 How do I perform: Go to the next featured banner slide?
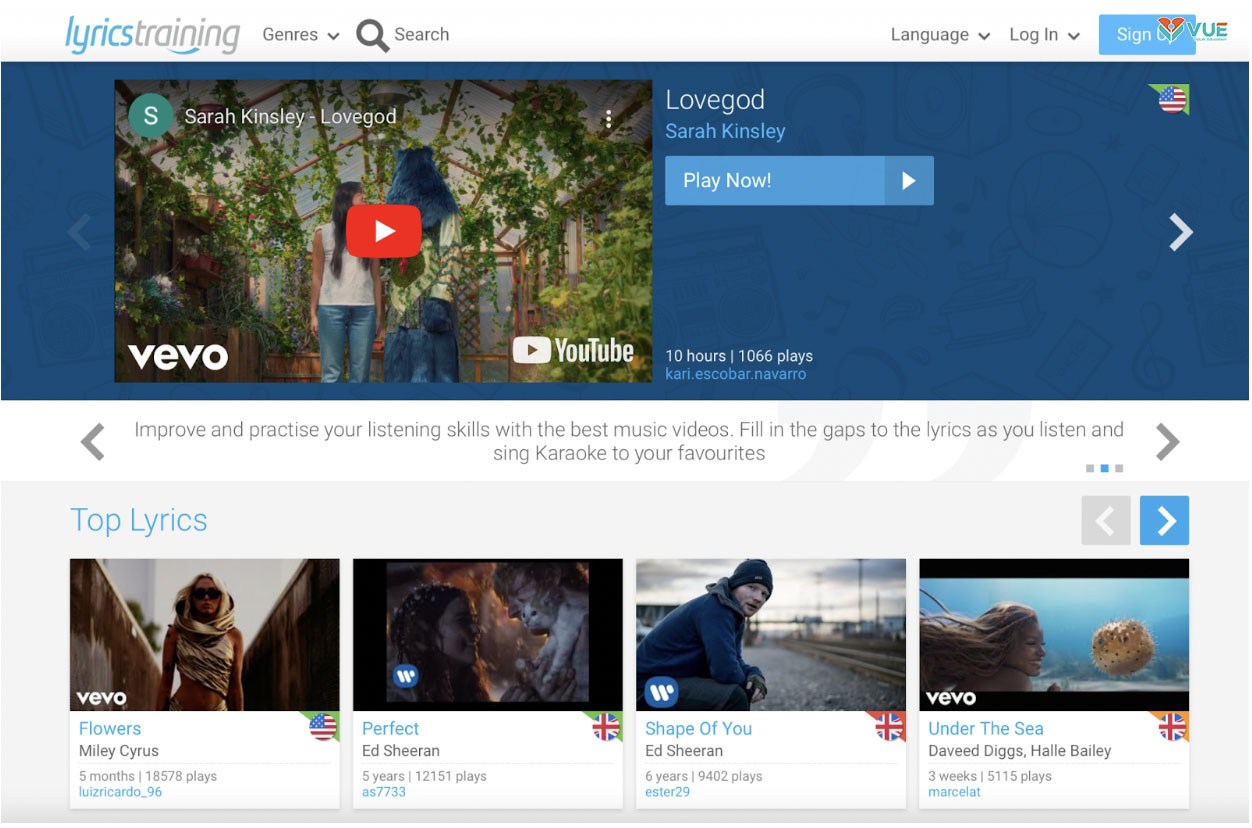[1181, 232]
